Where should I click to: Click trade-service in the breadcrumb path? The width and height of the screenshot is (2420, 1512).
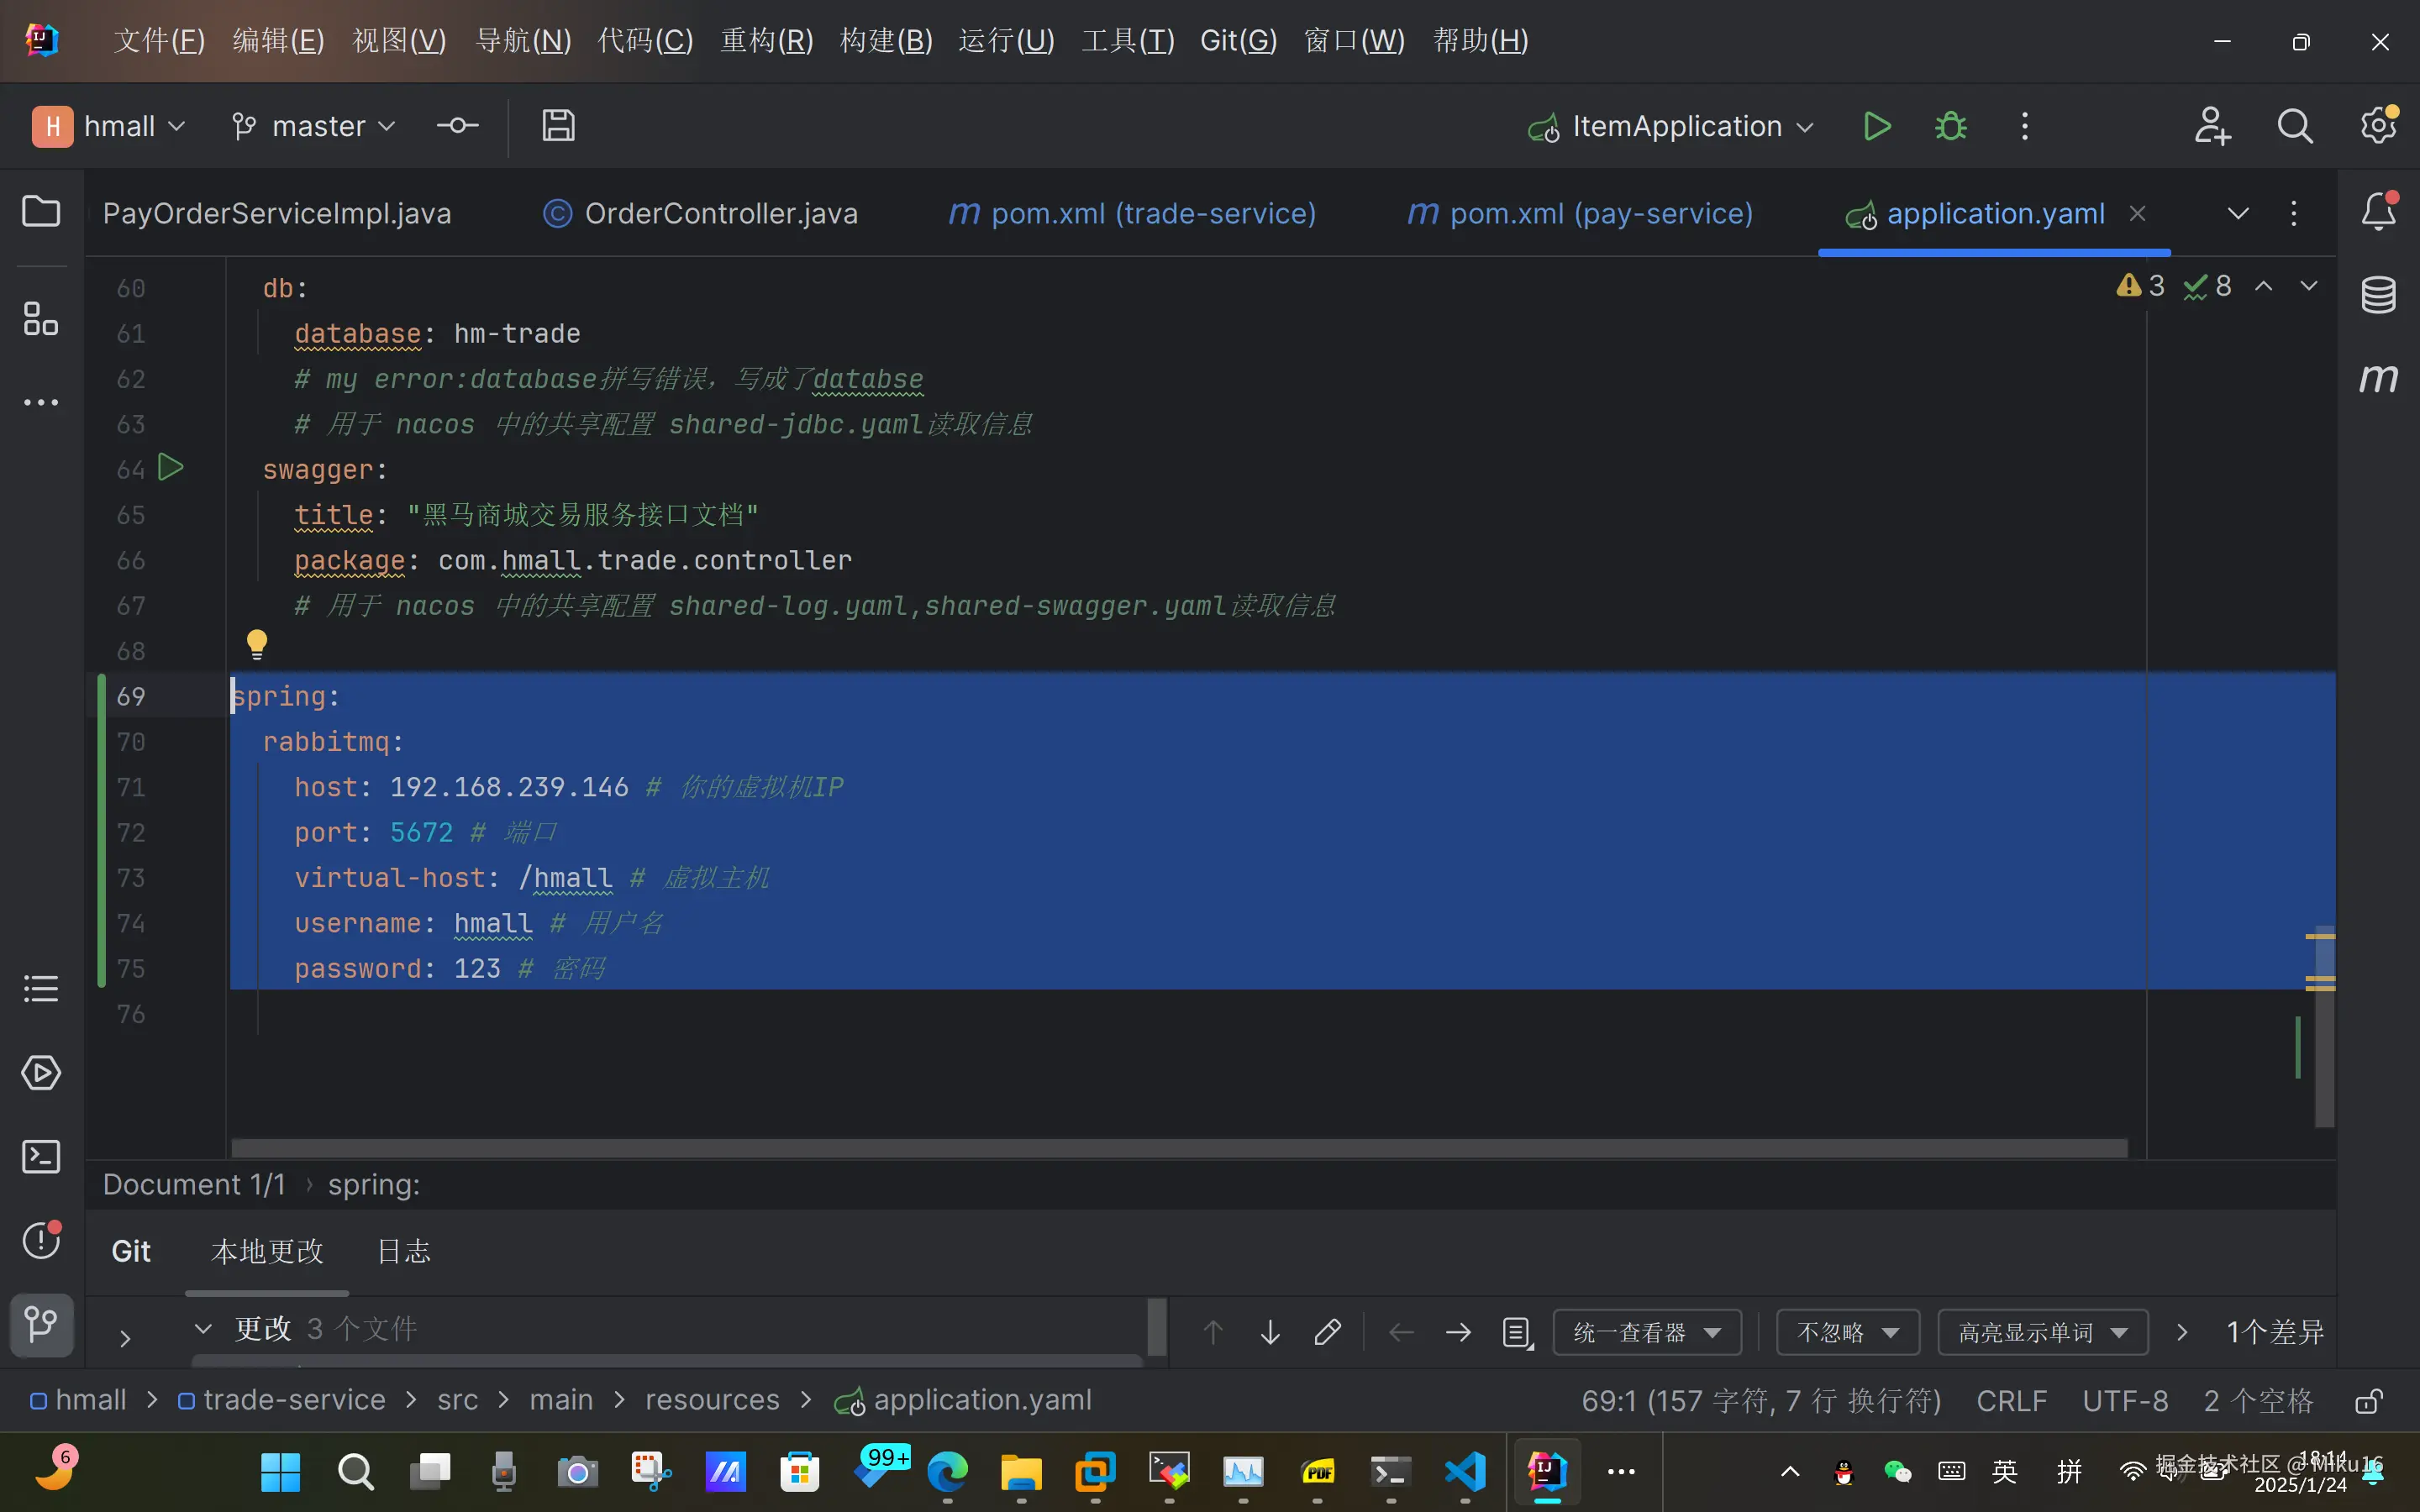coord(294,1400)
